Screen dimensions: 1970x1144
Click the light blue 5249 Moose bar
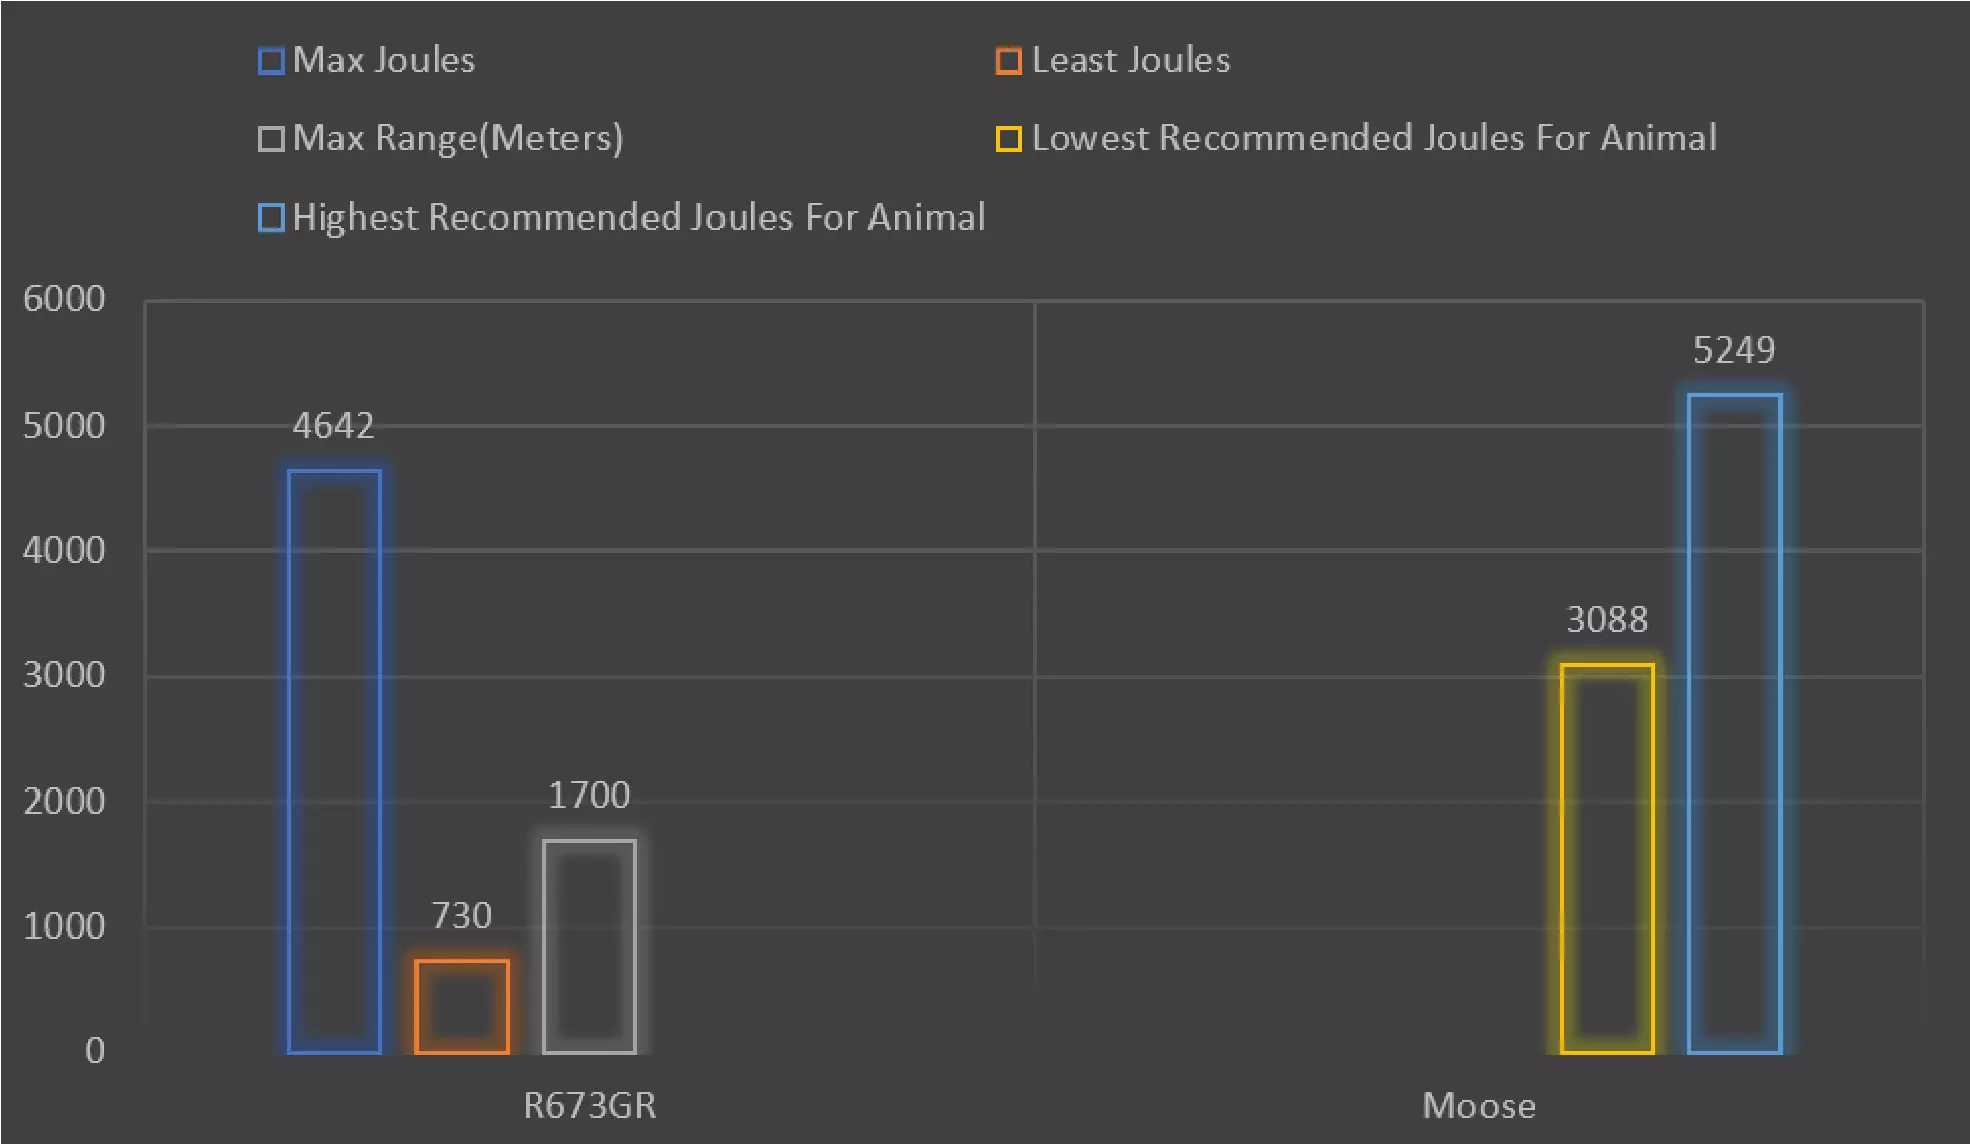[1734, 723]
